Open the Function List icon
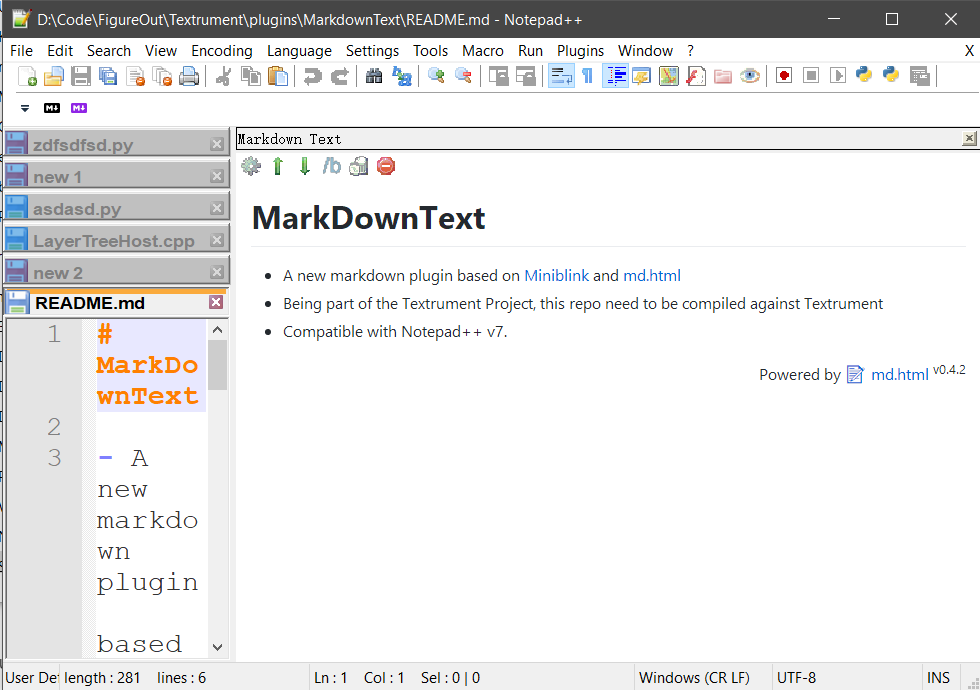Screen dimensions: 980x690 pos(696,76)
